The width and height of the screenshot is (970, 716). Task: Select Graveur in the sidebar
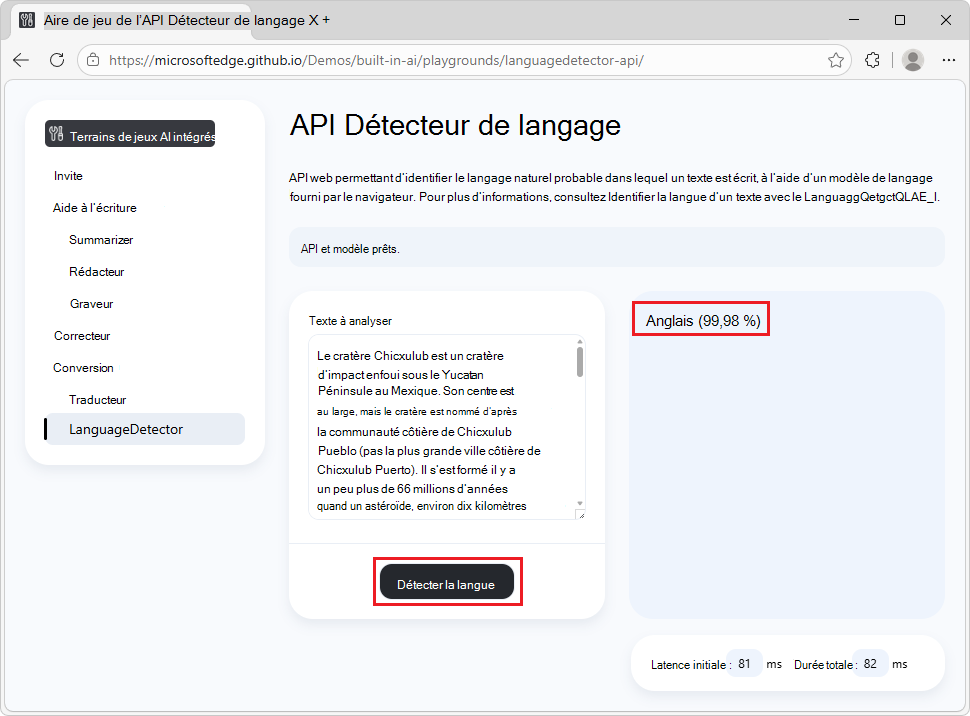[x=92, y=304]
